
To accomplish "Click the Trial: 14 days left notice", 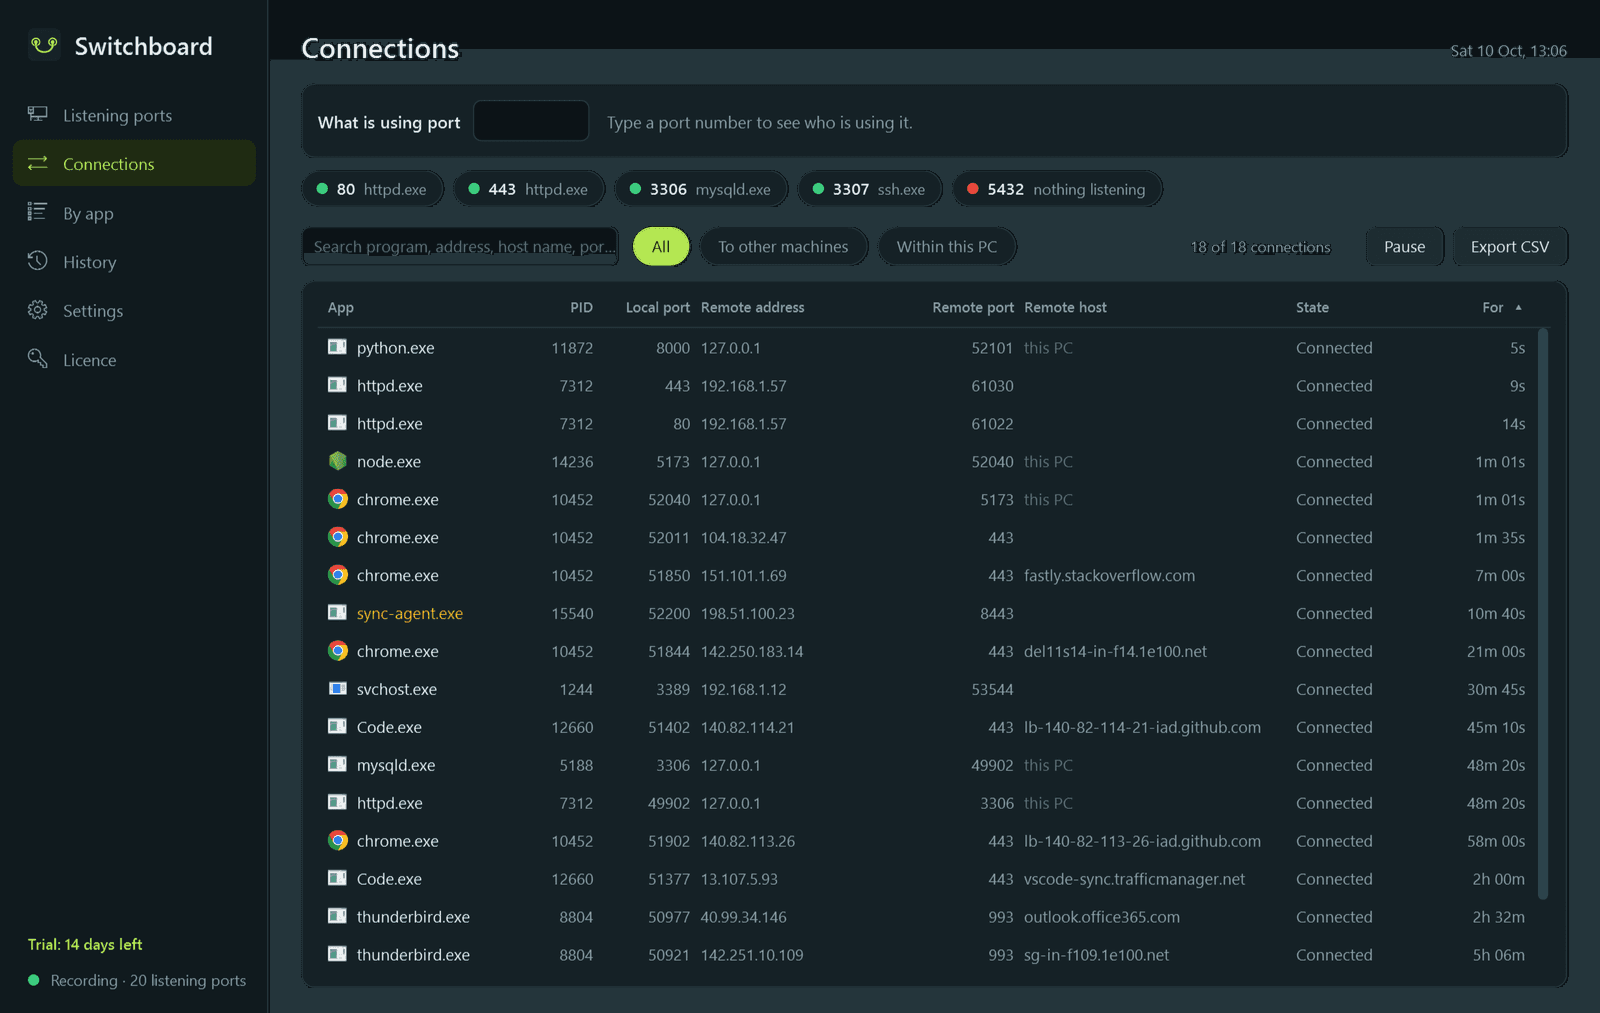I will tap(85, 944).
